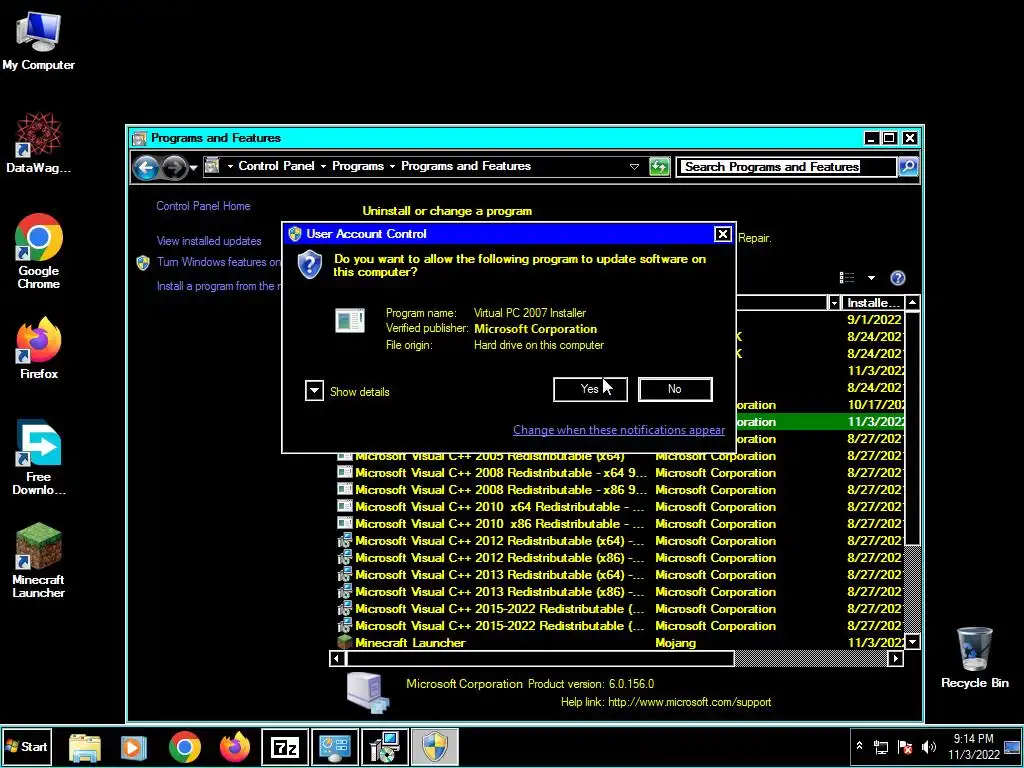1024x768 pixels.
Task: Select Microsoft Visual C++ 2010 x86 Redistributable row
Action: 620,524
